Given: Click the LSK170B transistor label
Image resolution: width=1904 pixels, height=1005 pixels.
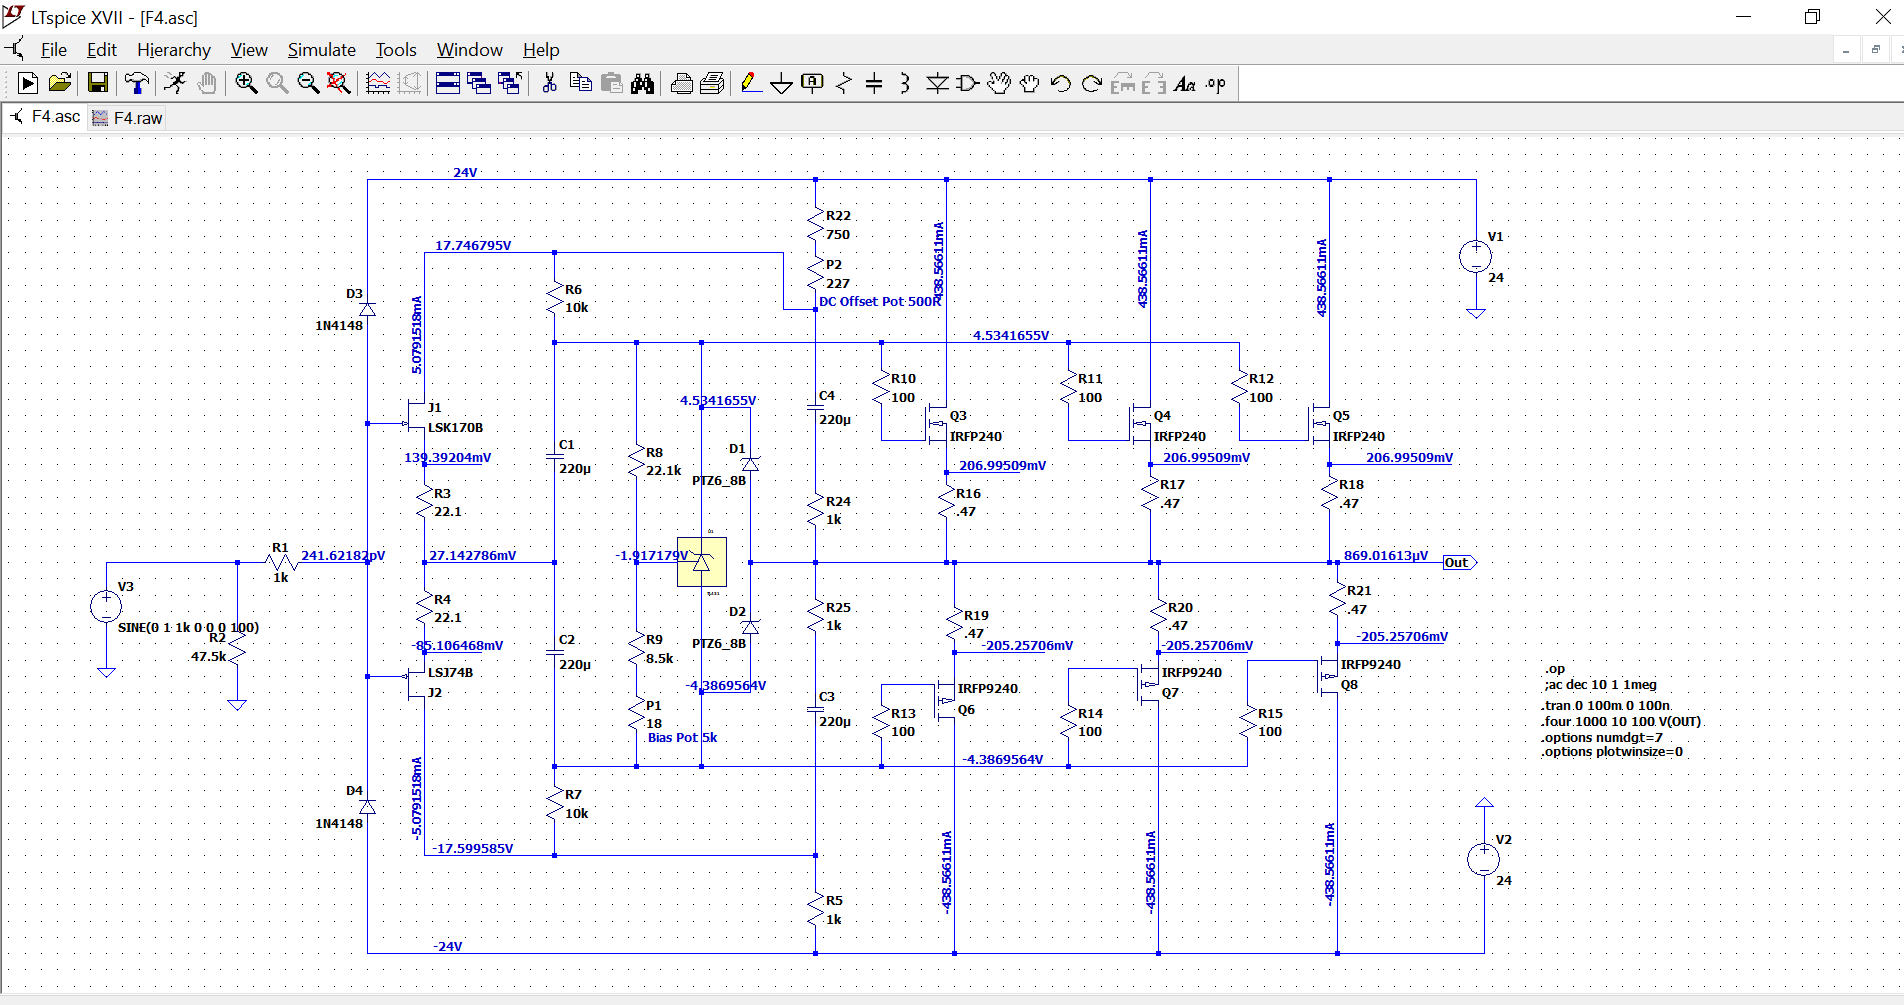Looking at the screenshot, I should [x=455, y=427].
